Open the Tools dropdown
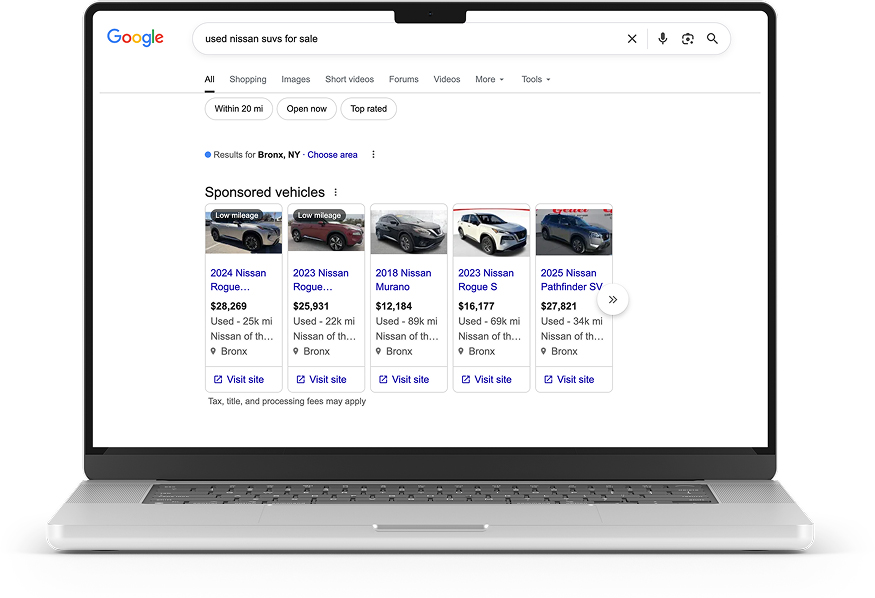 point(535,79)
